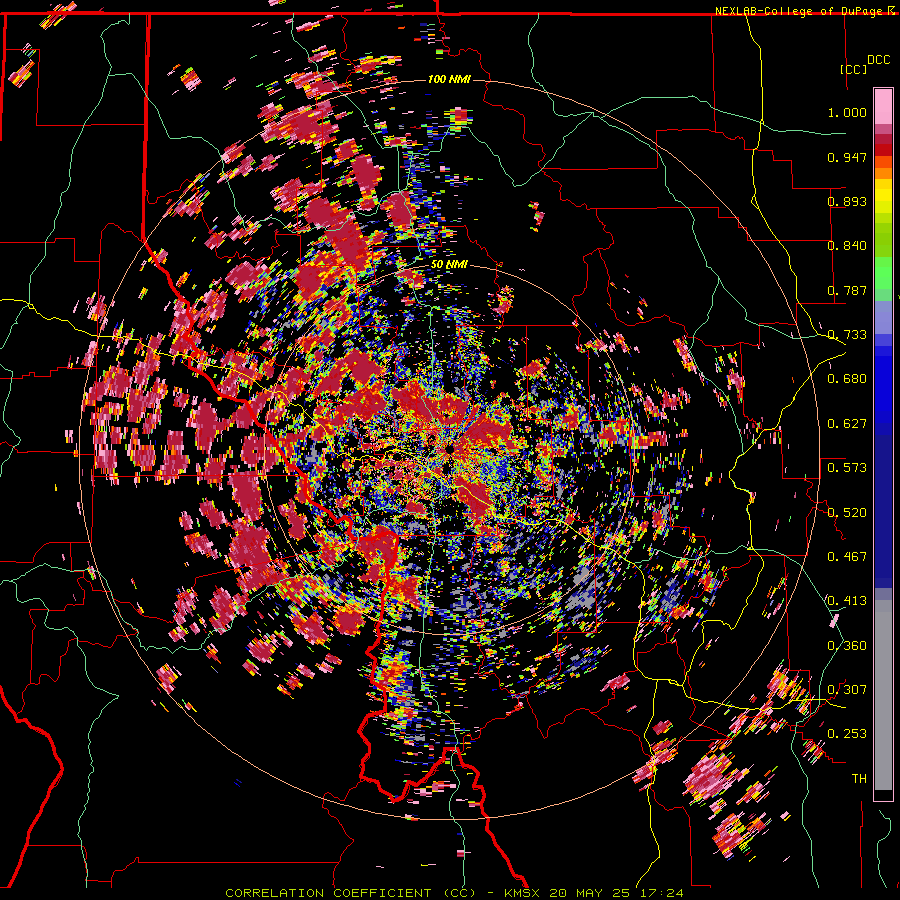
Task: Select the 0.307 scale value
Action: coord(847,690)
